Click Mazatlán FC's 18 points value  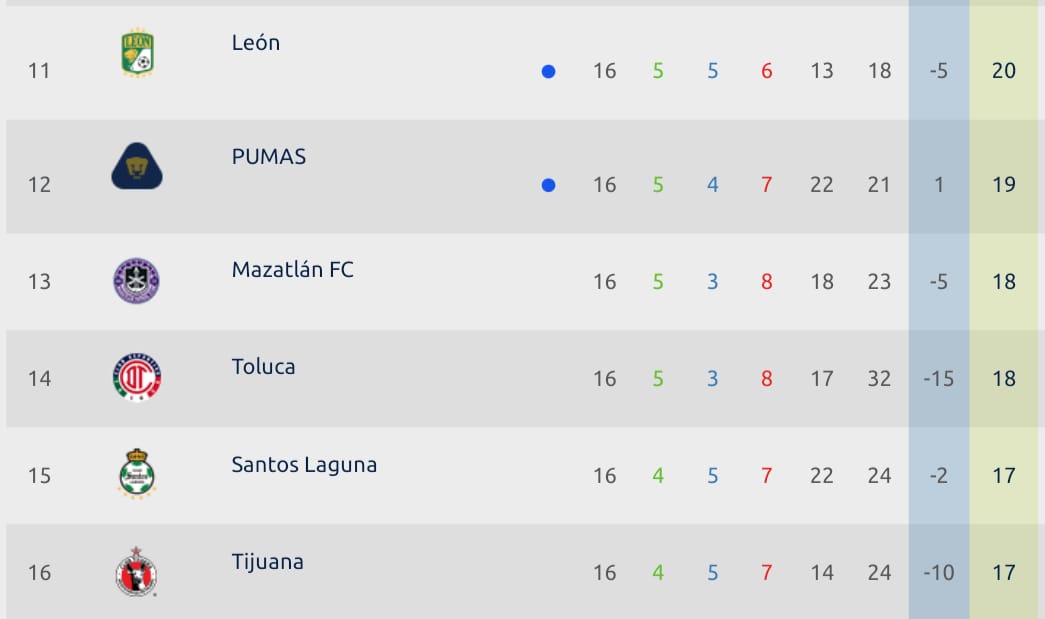click(x=1004, y=282)
